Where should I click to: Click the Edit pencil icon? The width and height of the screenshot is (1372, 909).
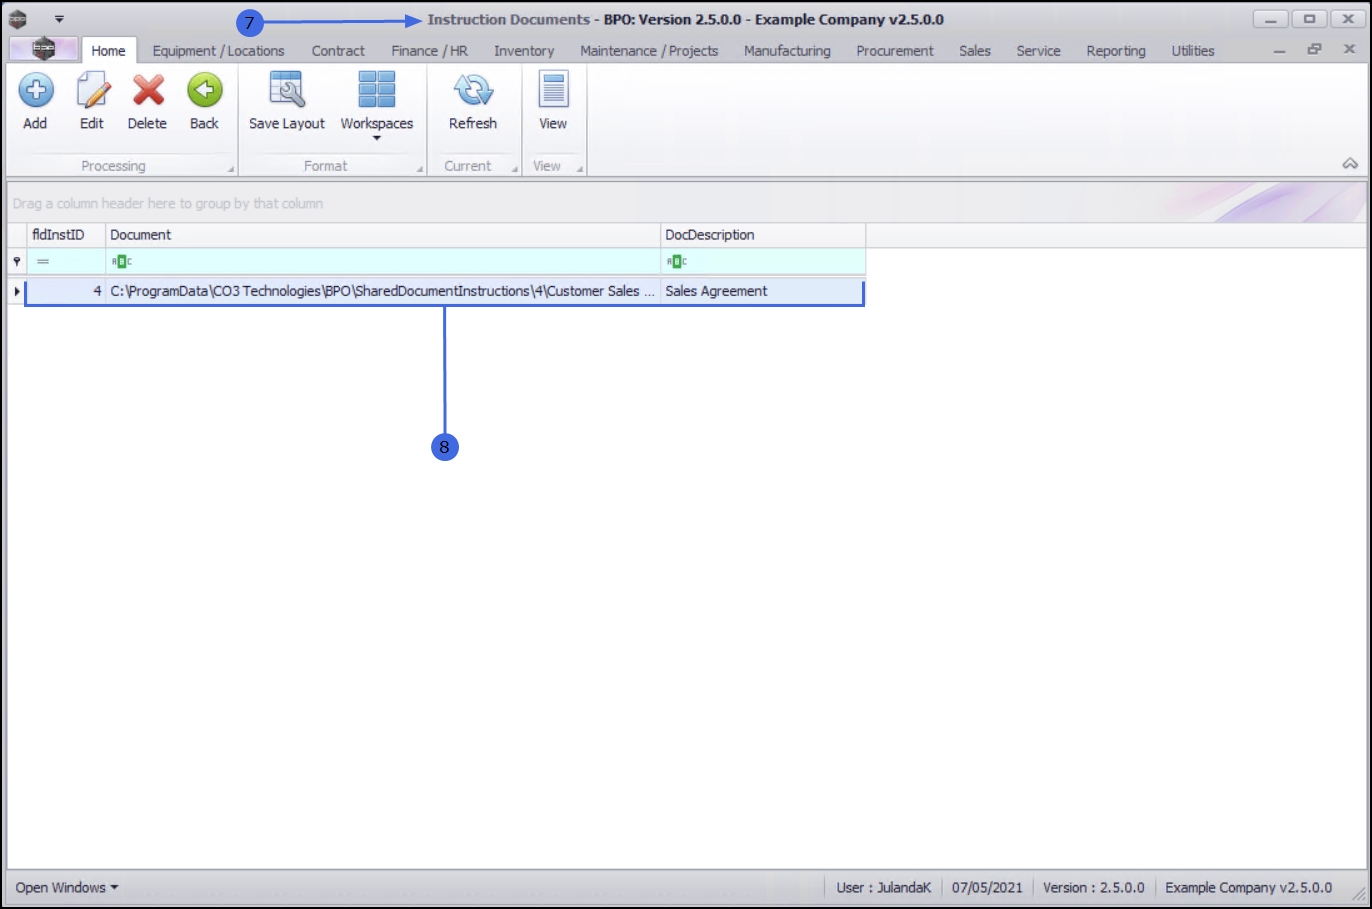[x=92, y=91]
